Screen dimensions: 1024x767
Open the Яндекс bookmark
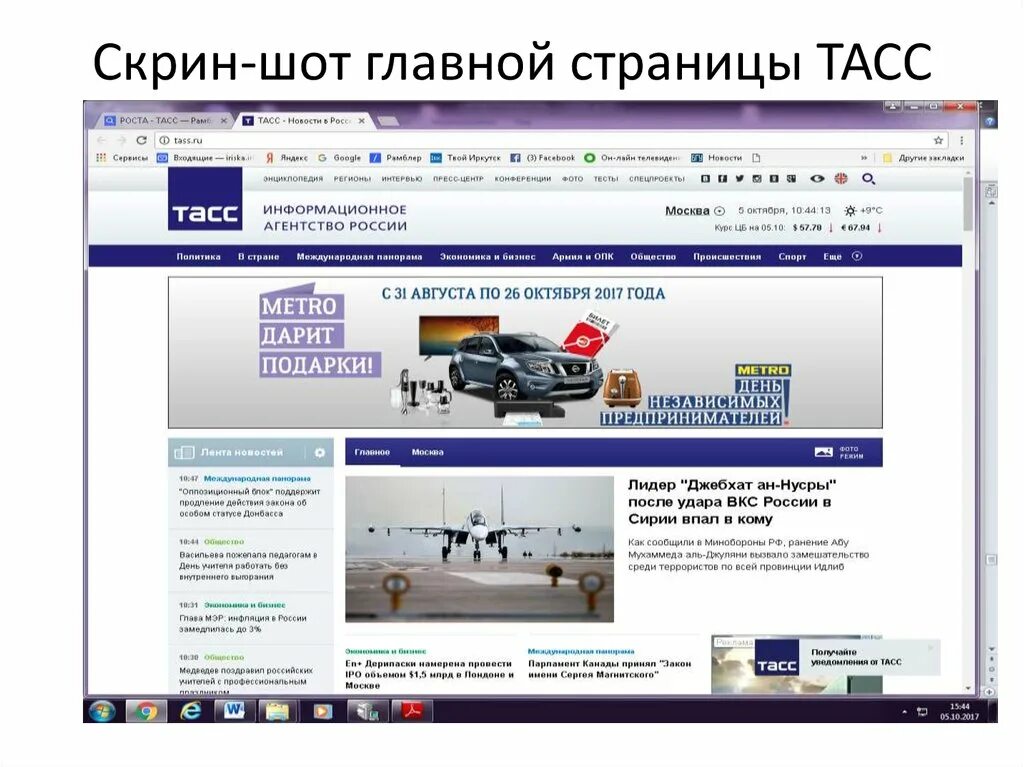[x=286, y=157]
